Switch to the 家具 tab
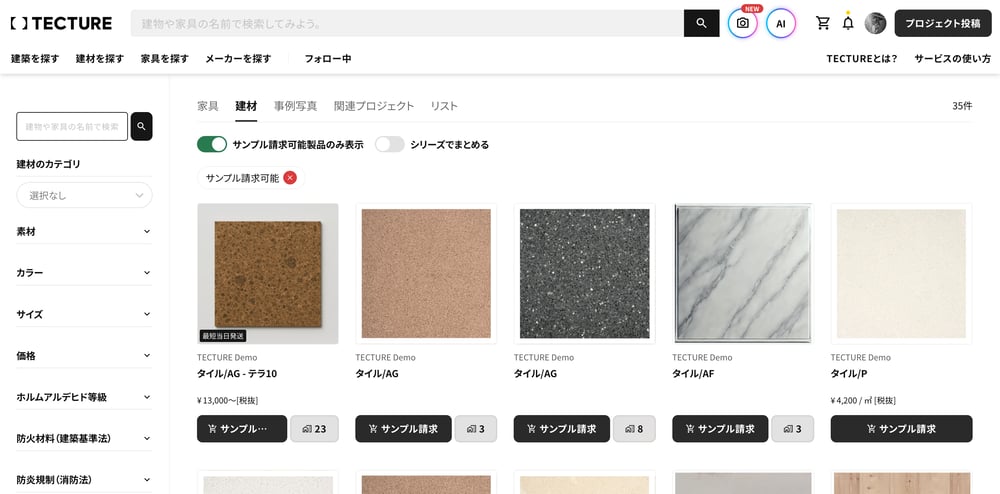 (x=208, y=106)
